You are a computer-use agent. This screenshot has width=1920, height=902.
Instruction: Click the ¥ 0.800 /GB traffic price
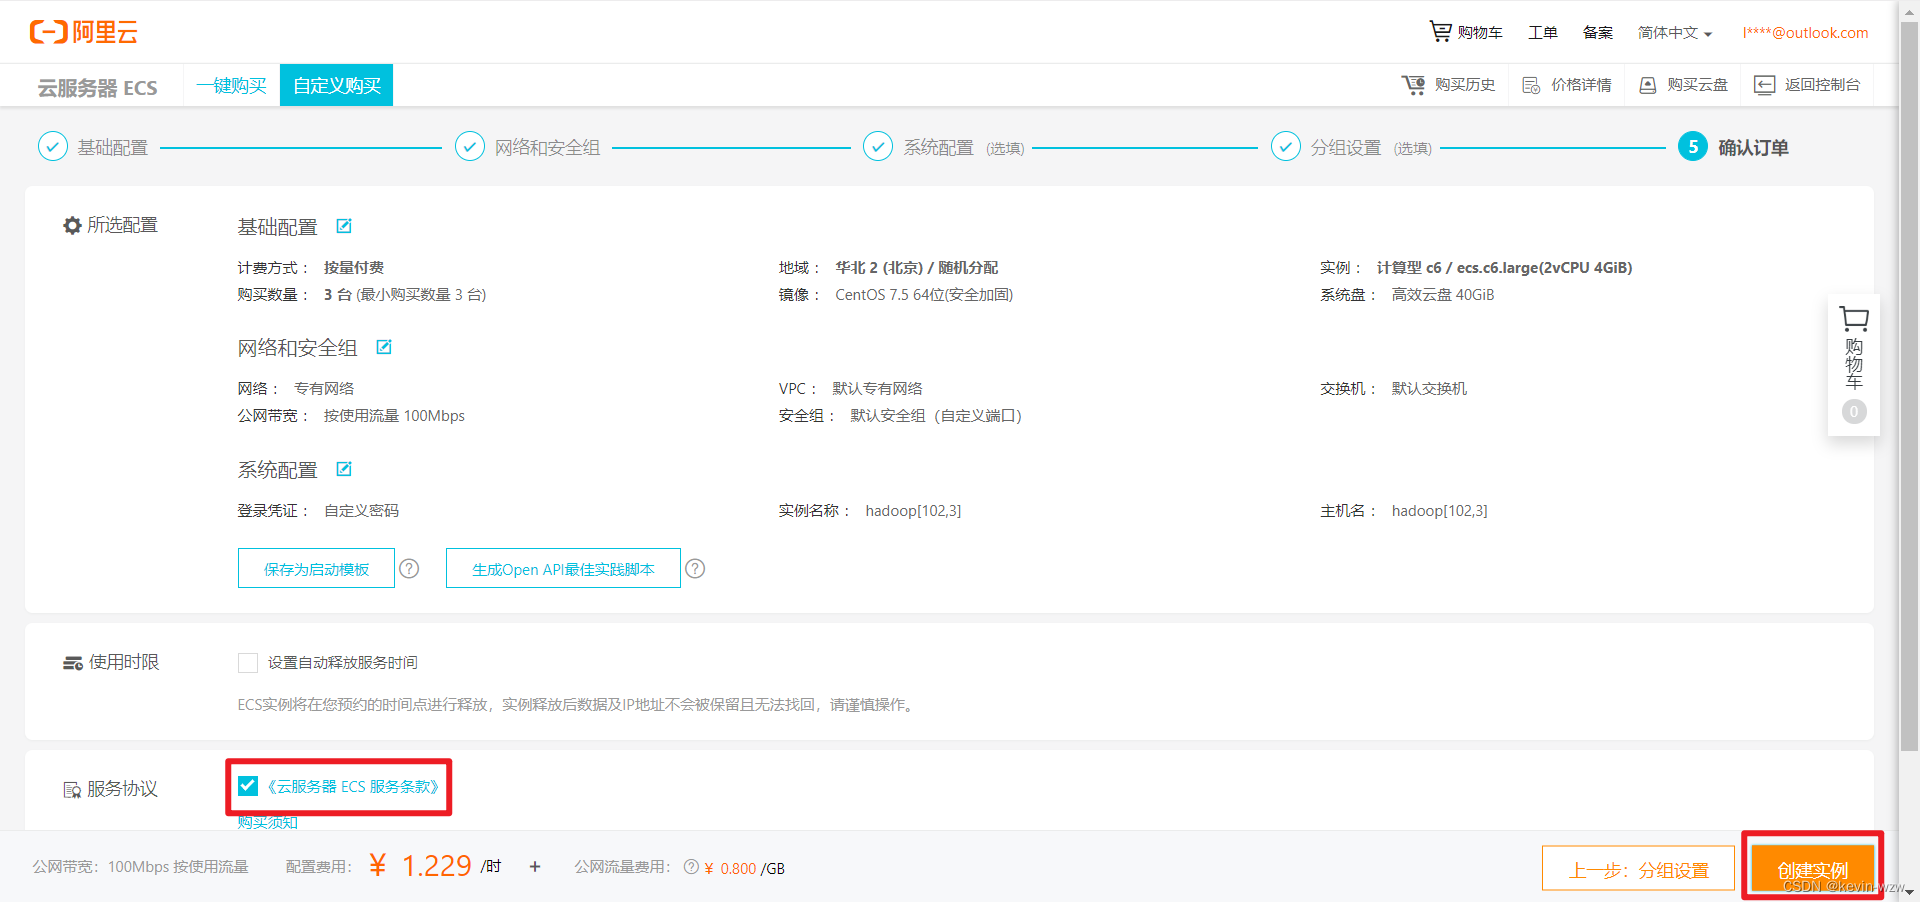pyautogui.click(x=744, y=868)
